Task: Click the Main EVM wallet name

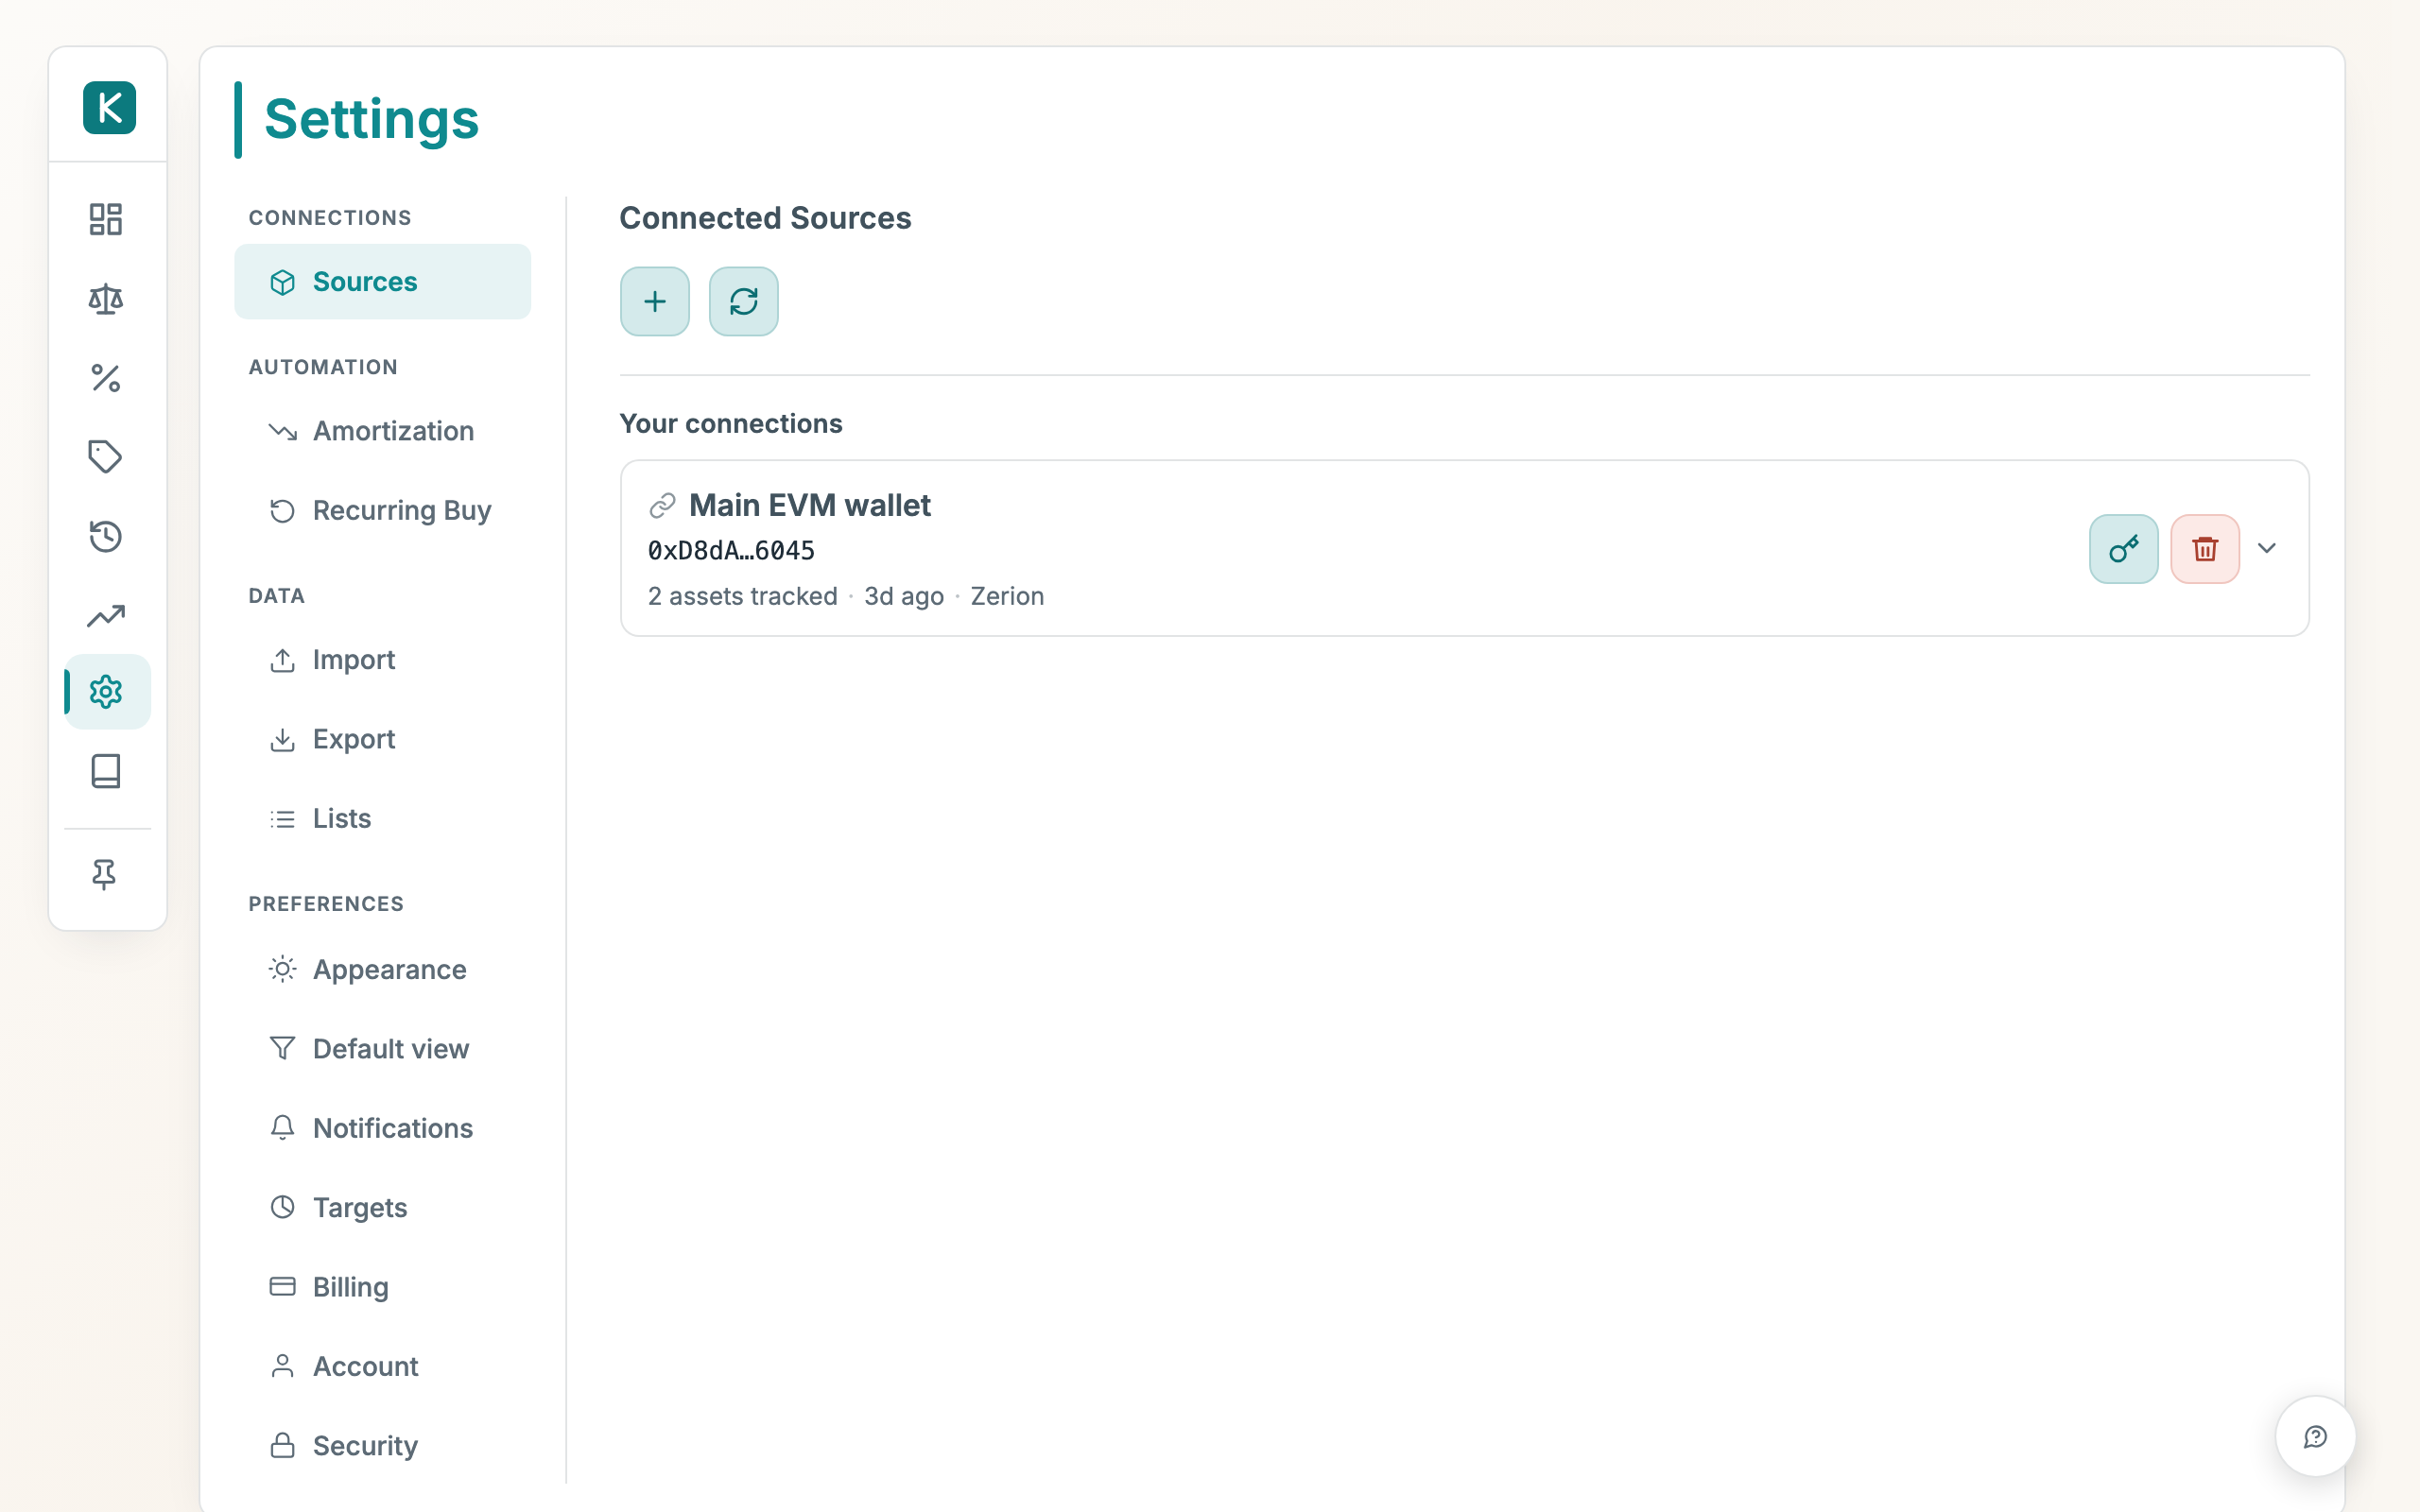Action: pos(810,505)
